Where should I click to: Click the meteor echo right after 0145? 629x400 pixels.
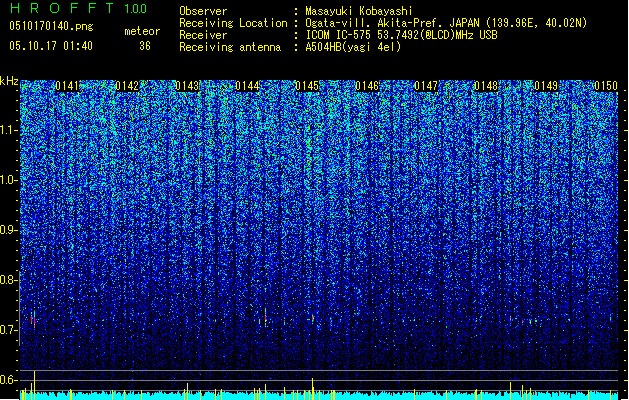(x=312, y=318)
